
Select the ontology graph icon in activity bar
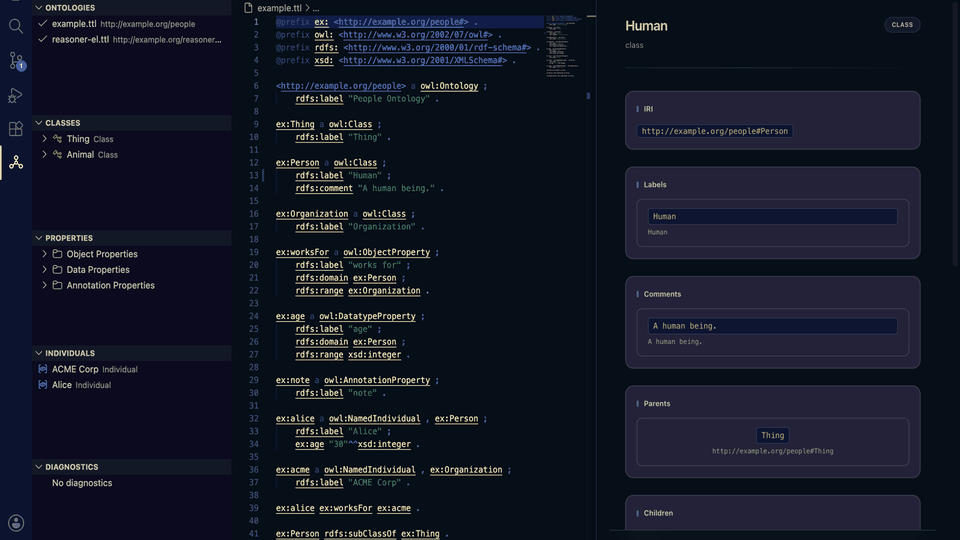(x=16, y=162)
